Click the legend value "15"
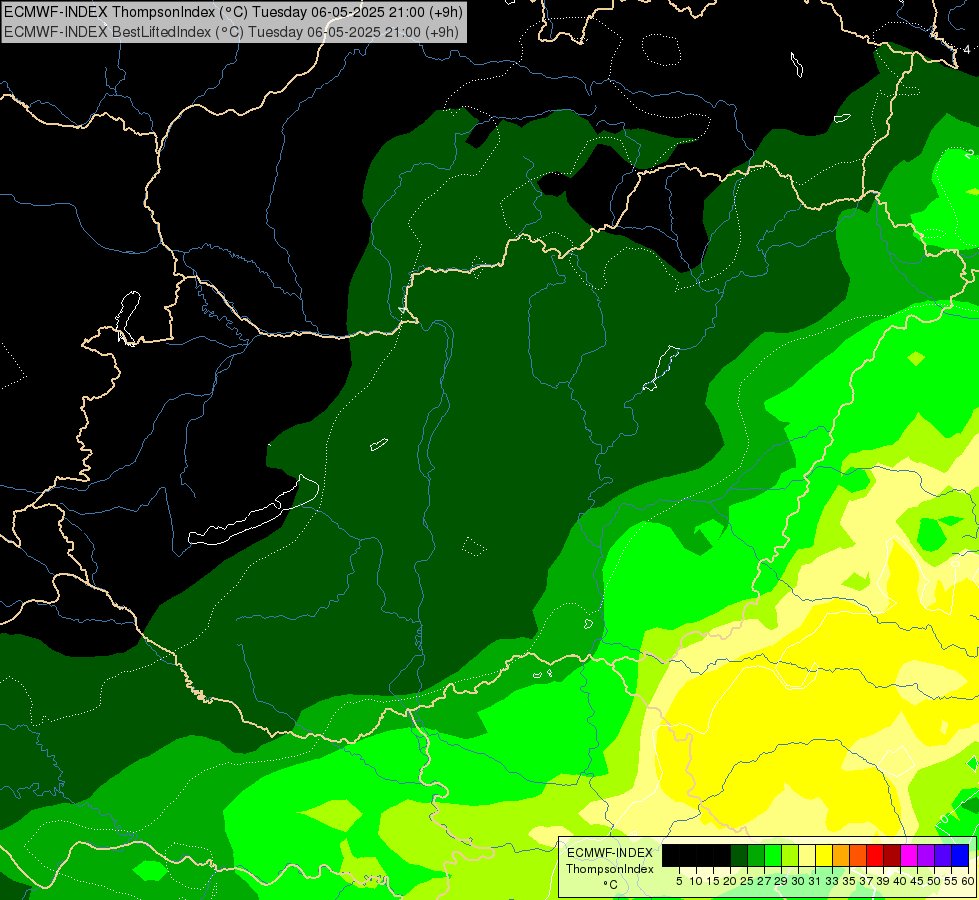The width and height of the screenshot is (979, 900). [713, 881]
